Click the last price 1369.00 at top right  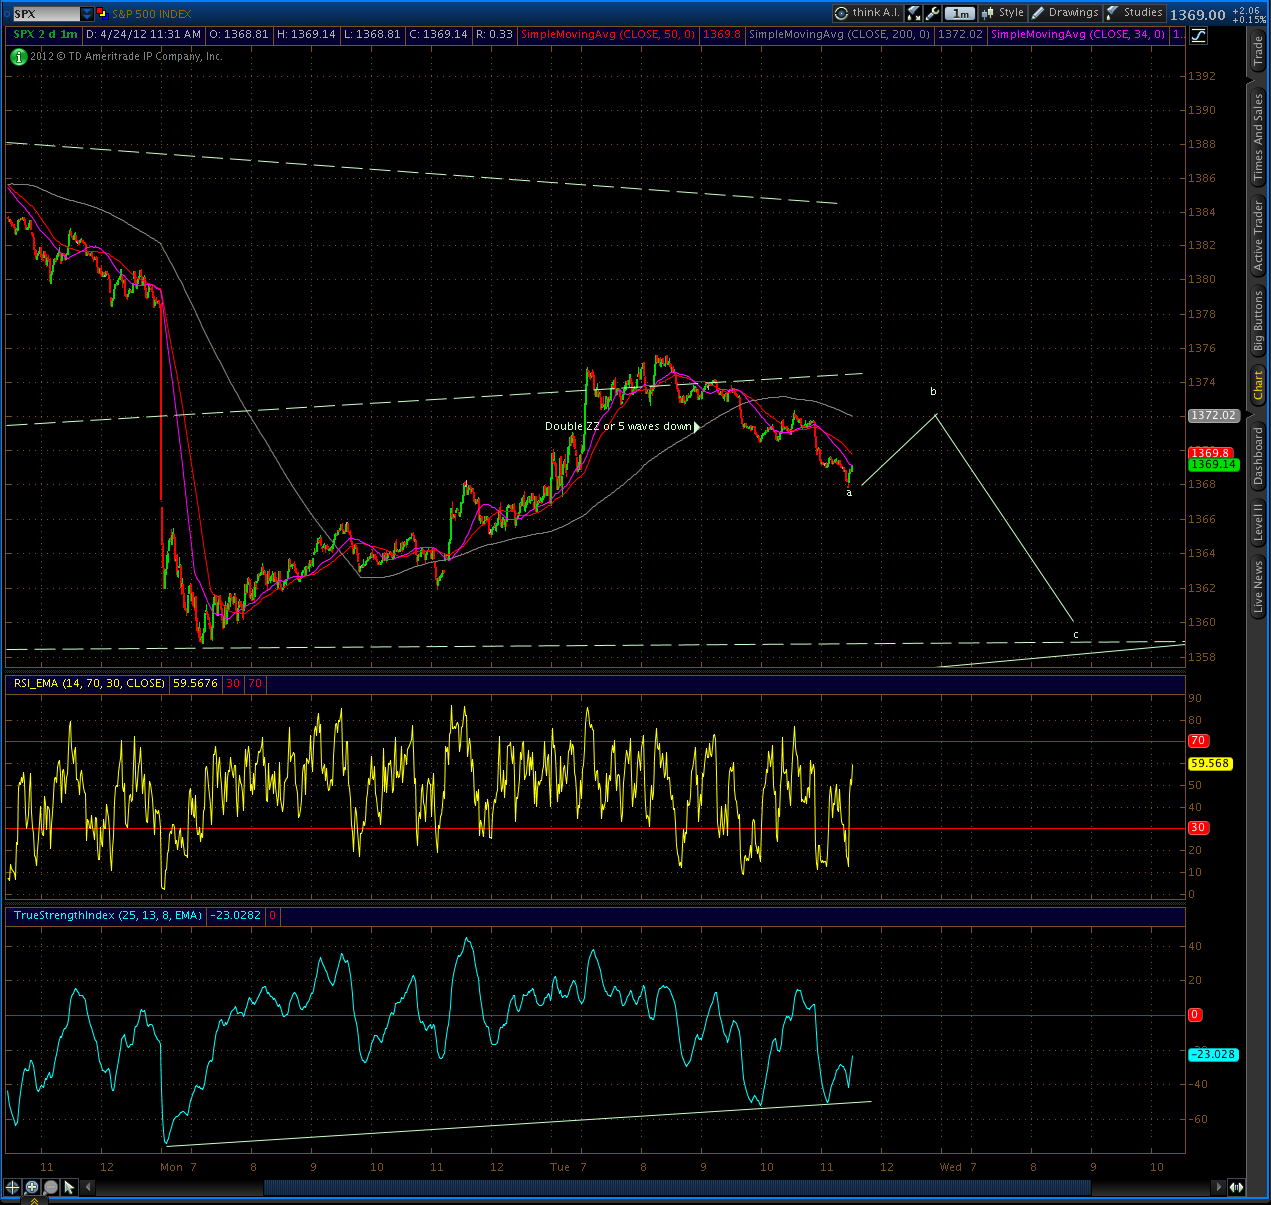[x=1198, y=14]
